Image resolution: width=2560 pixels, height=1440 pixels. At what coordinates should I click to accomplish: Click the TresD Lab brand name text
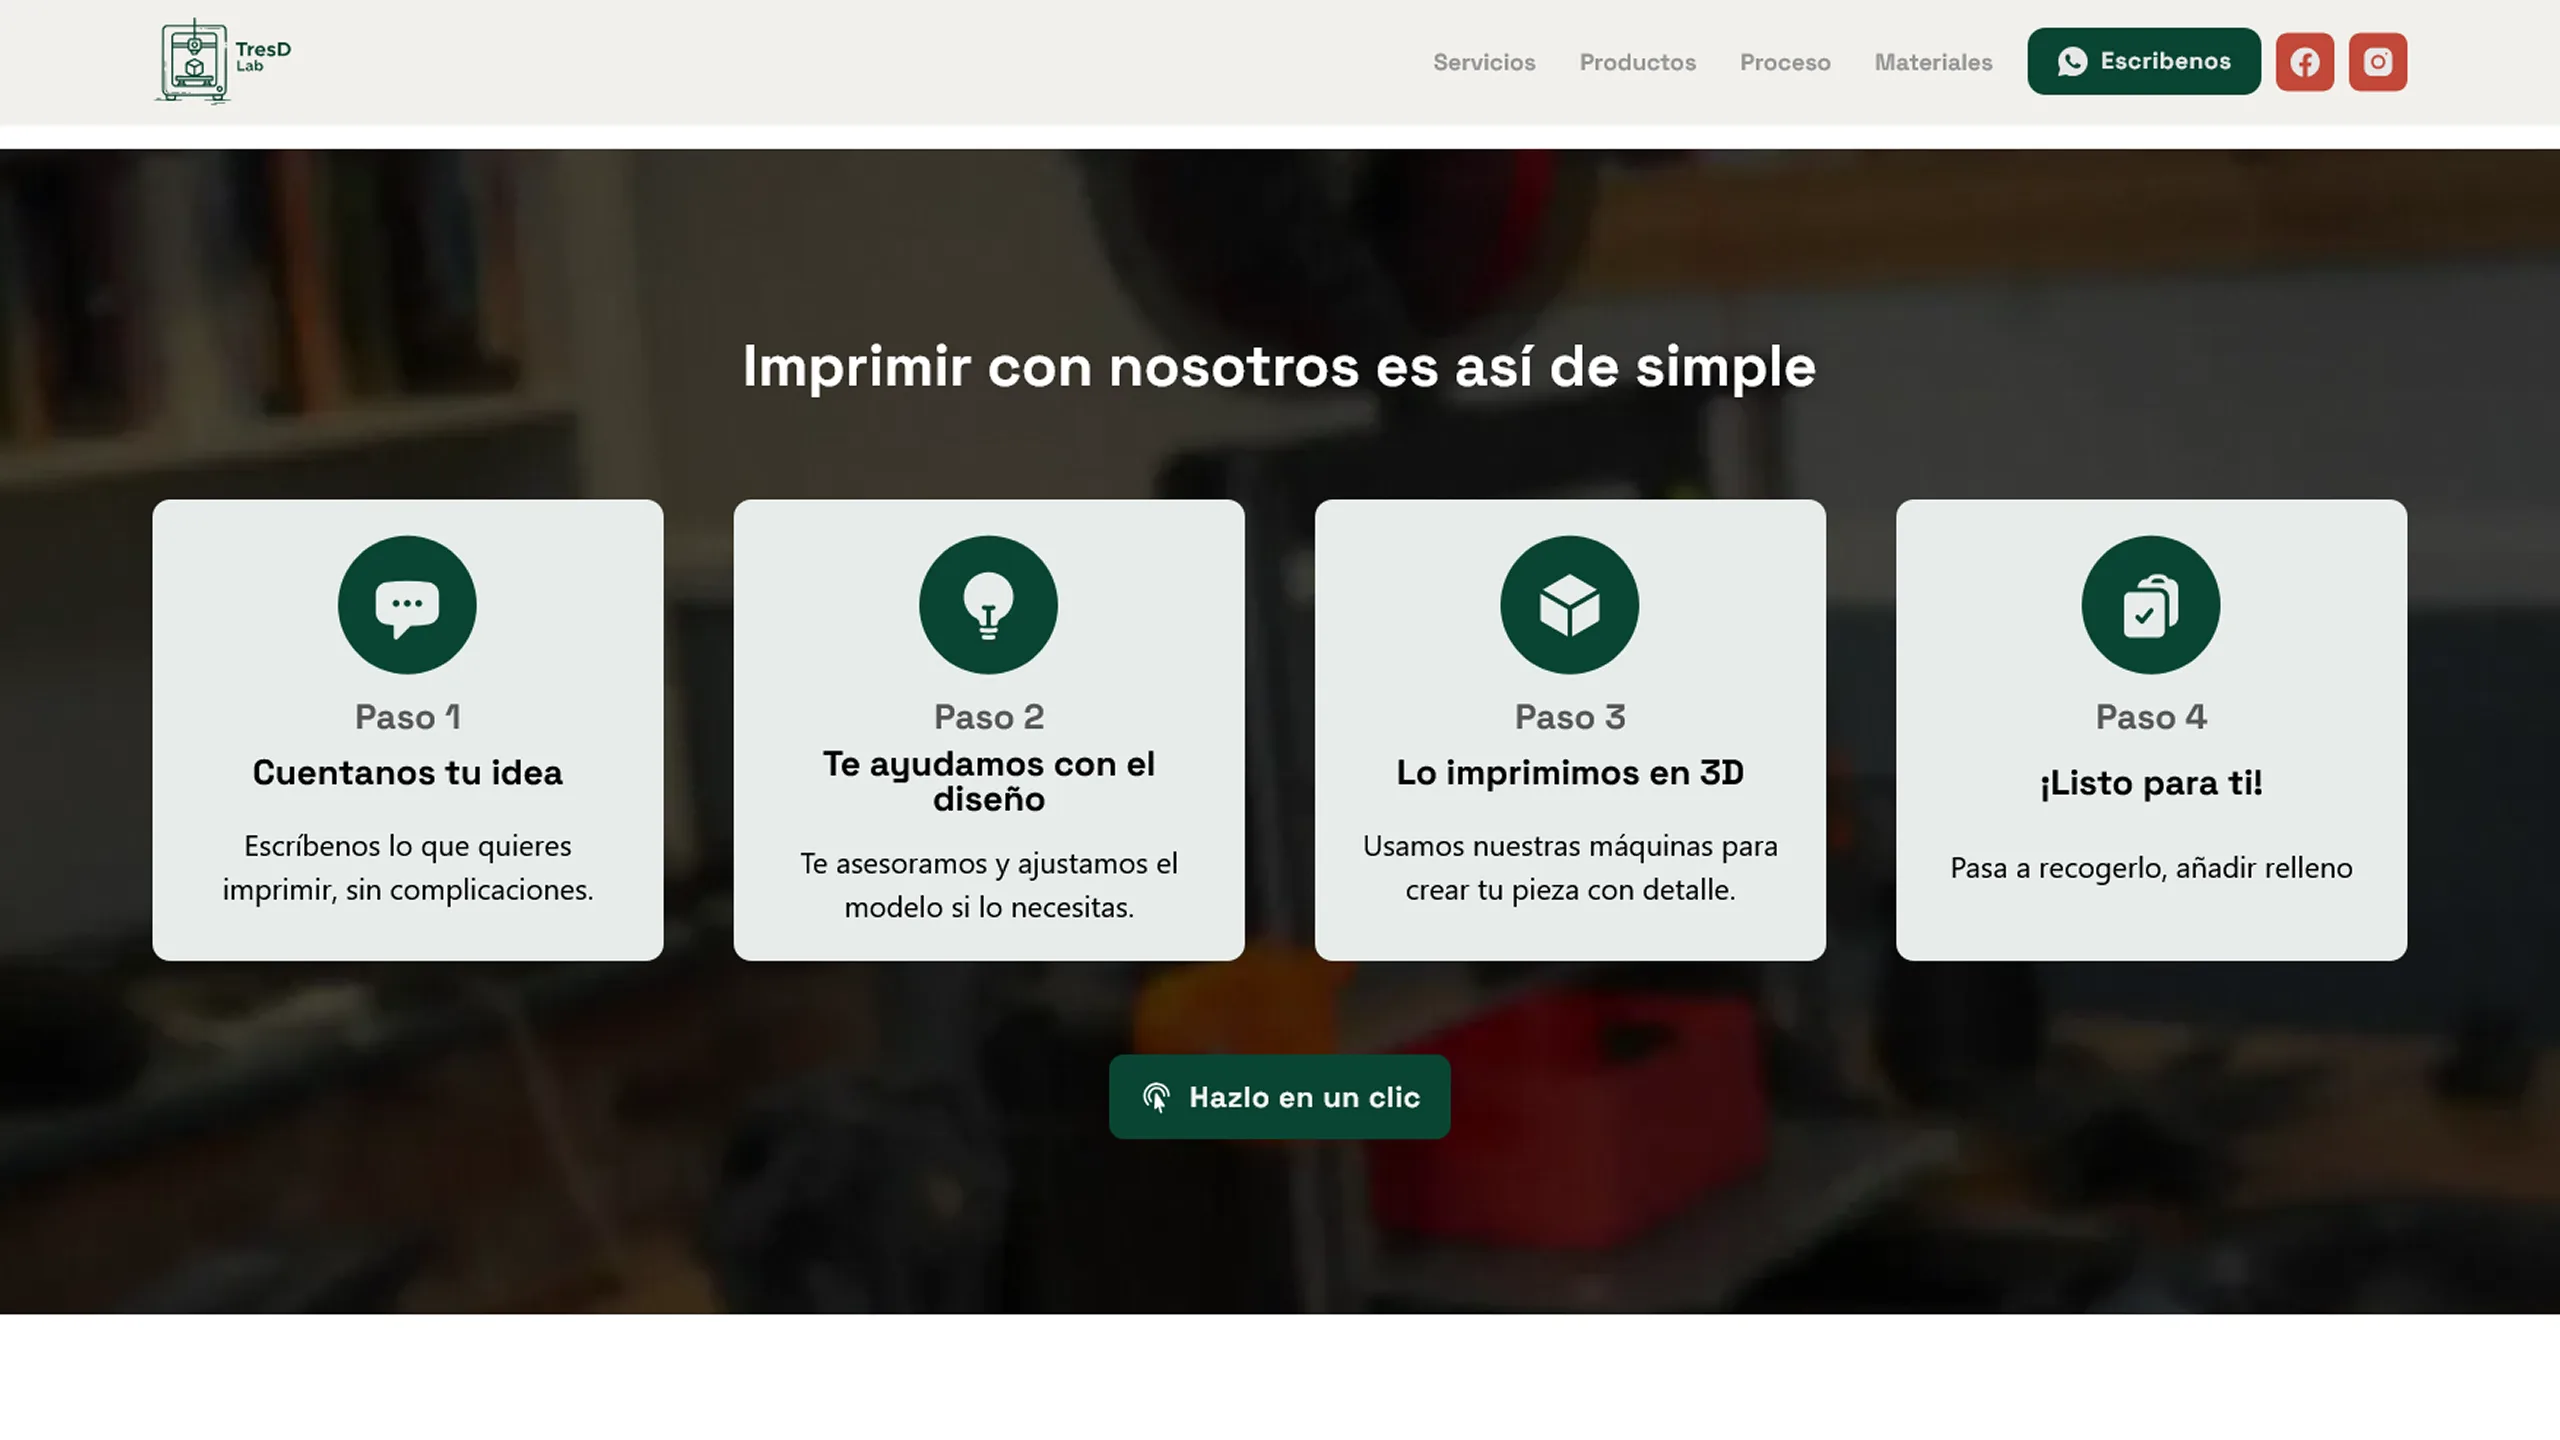click(263, 56)
